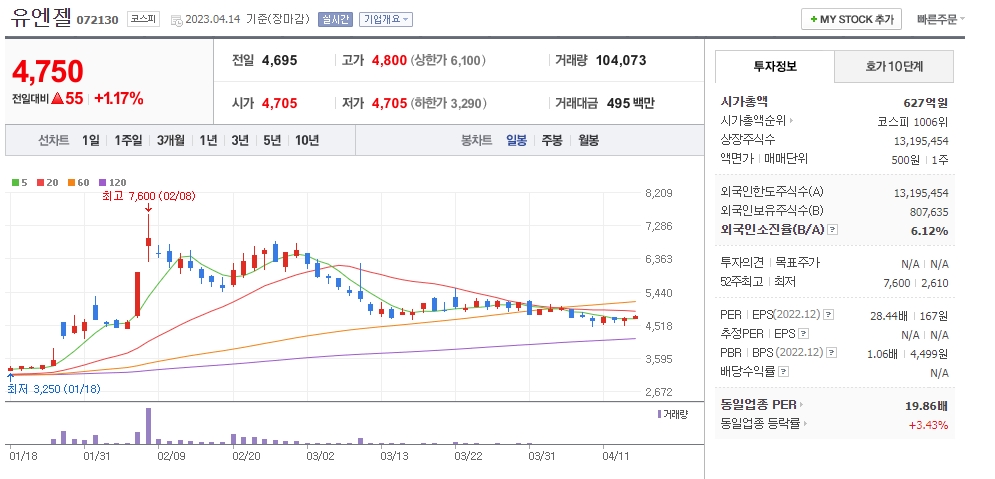Click the 거래대금 value 495 백만
Viewport: 995px width, 479px height.
630,103
